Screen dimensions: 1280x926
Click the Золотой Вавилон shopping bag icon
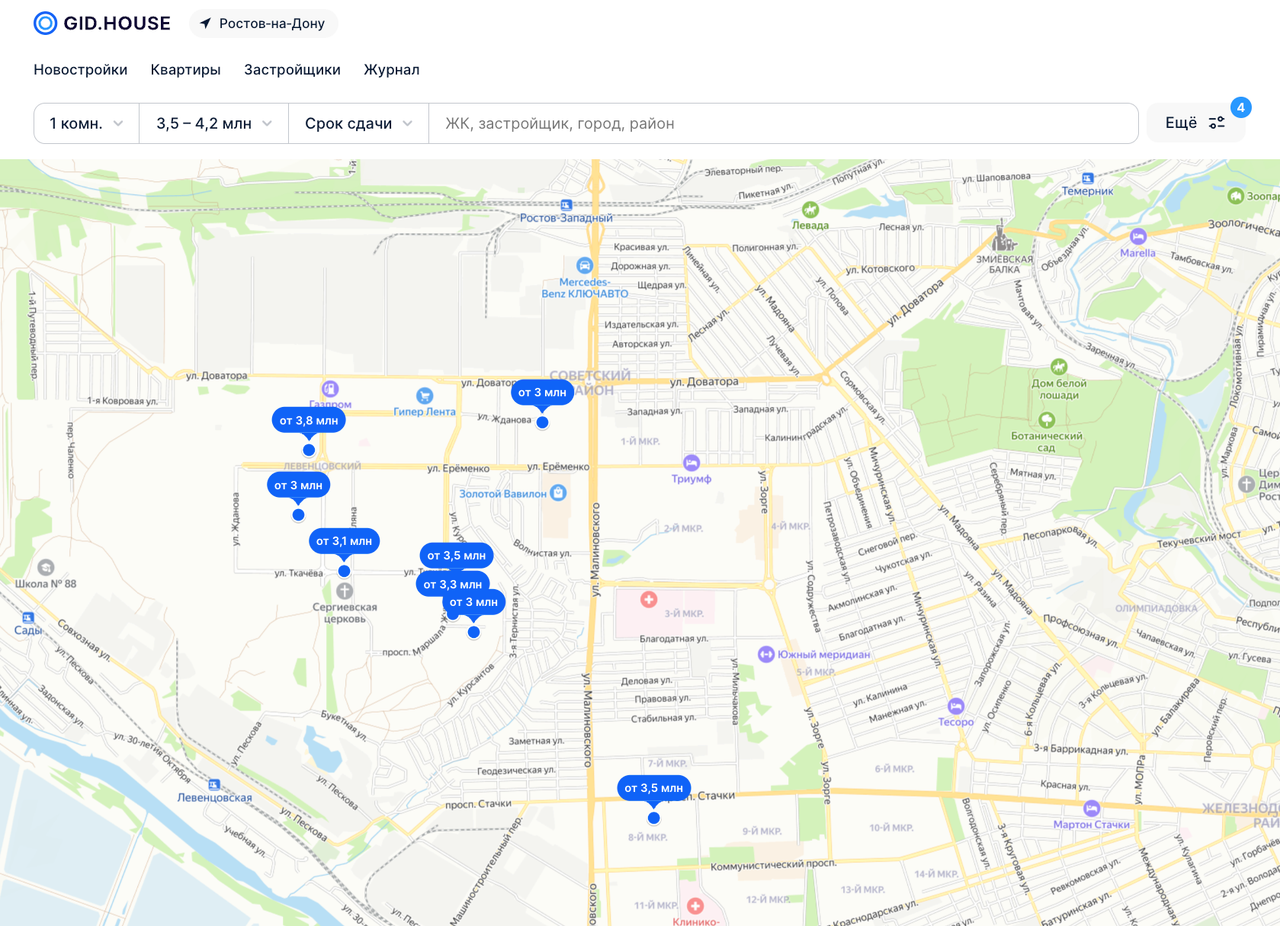tap(558, 492)
